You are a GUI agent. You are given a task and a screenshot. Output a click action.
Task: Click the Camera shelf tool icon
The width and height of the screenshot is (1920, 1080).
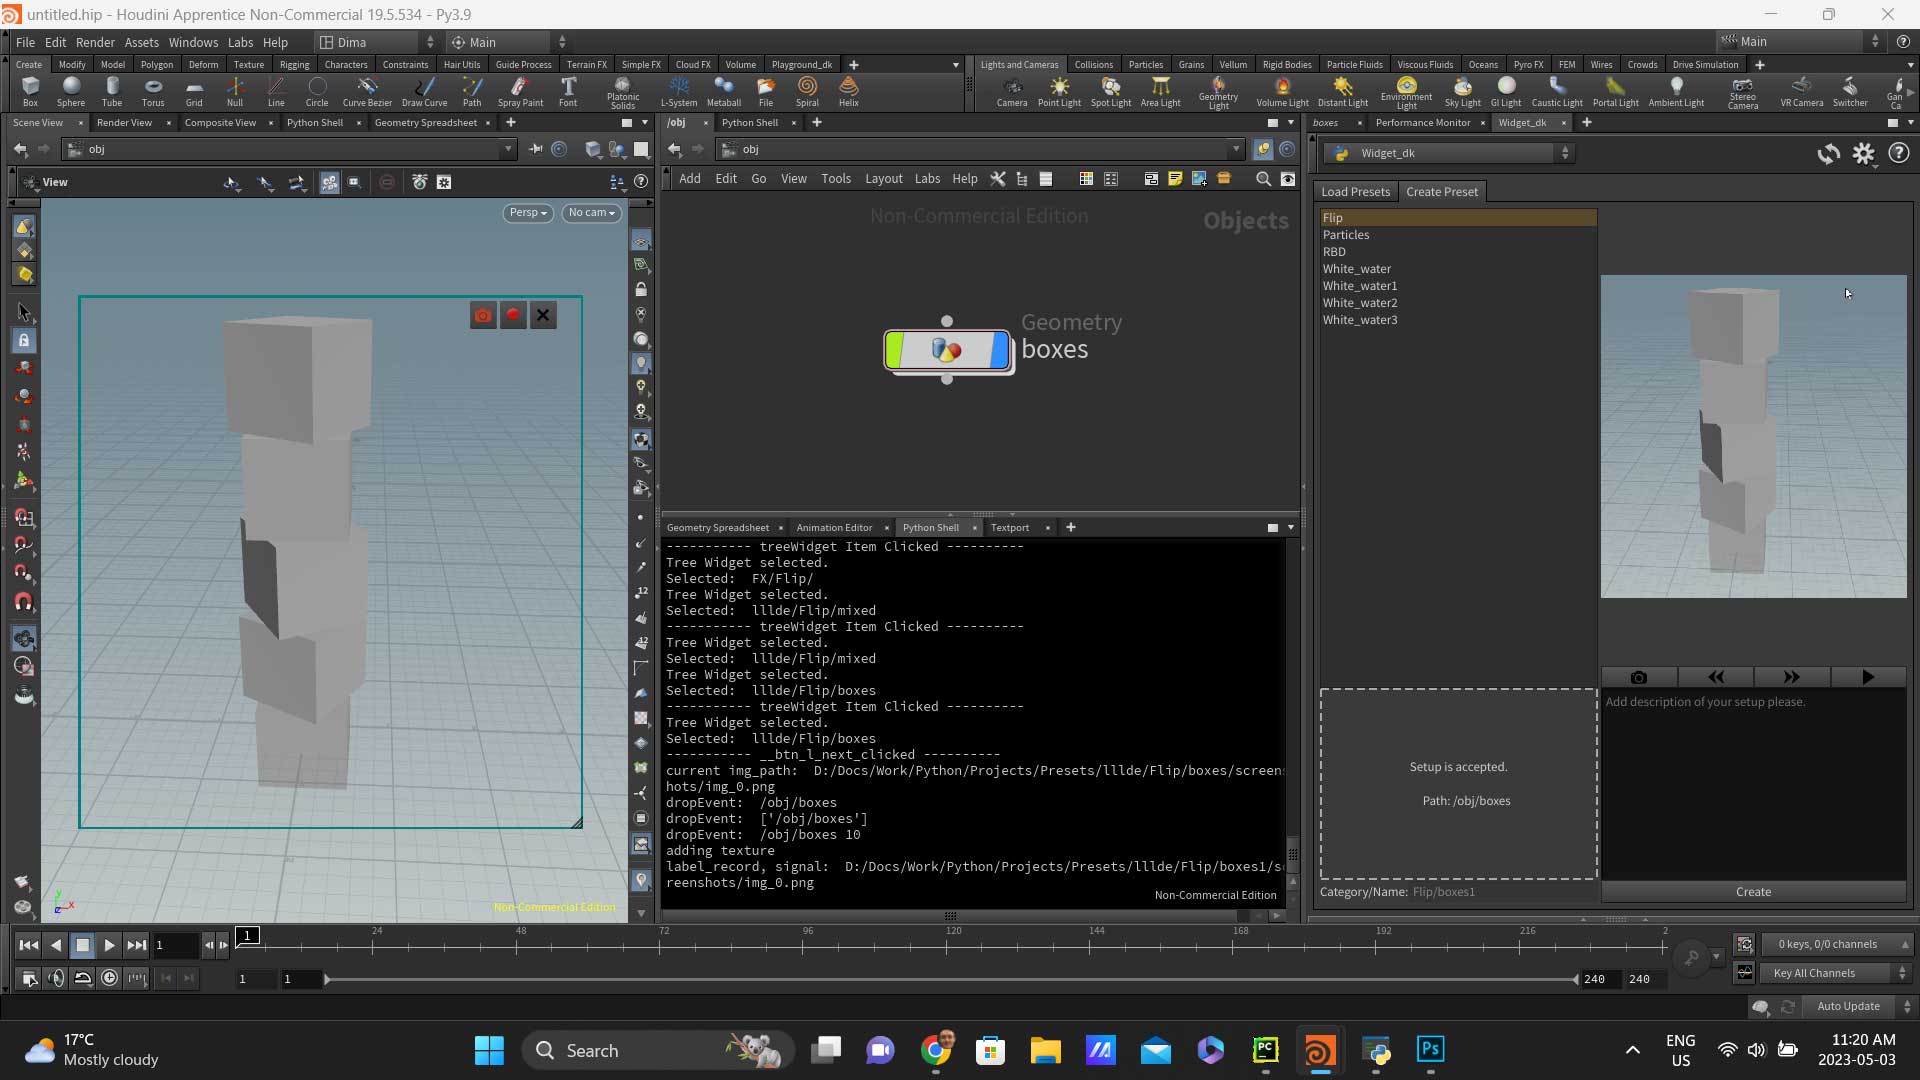point(1012,88)
